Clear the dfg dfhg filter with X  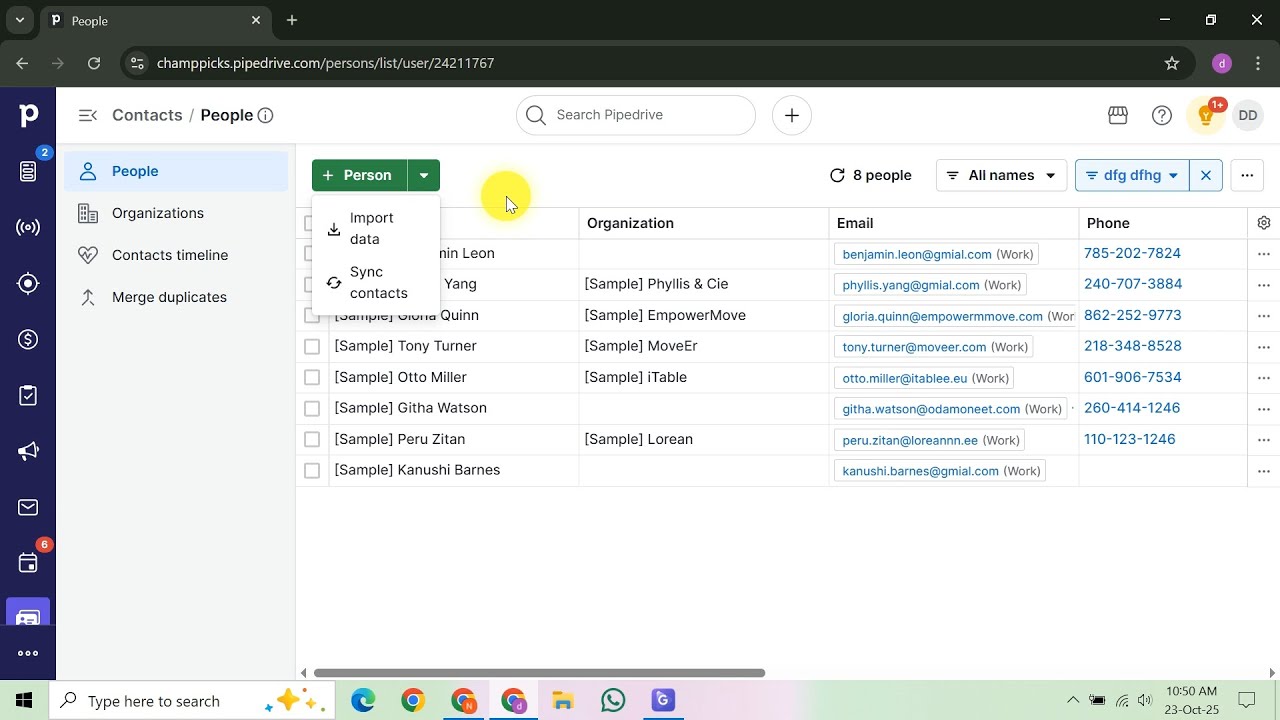(x=1206, y=175)
